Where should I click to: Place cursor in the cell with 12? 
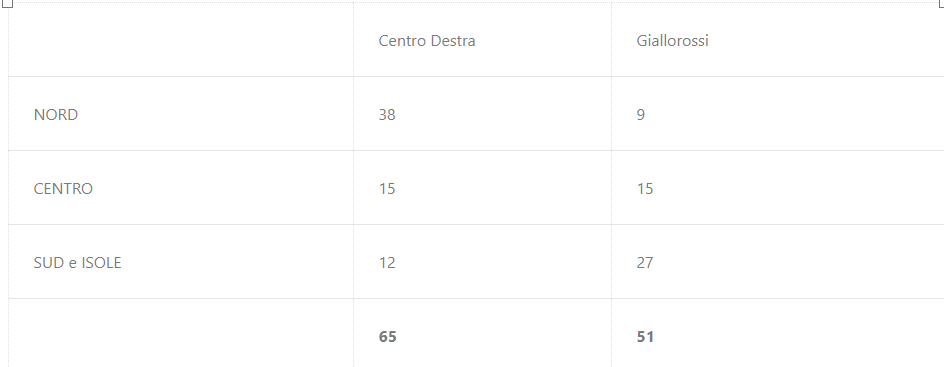(482, 262)
